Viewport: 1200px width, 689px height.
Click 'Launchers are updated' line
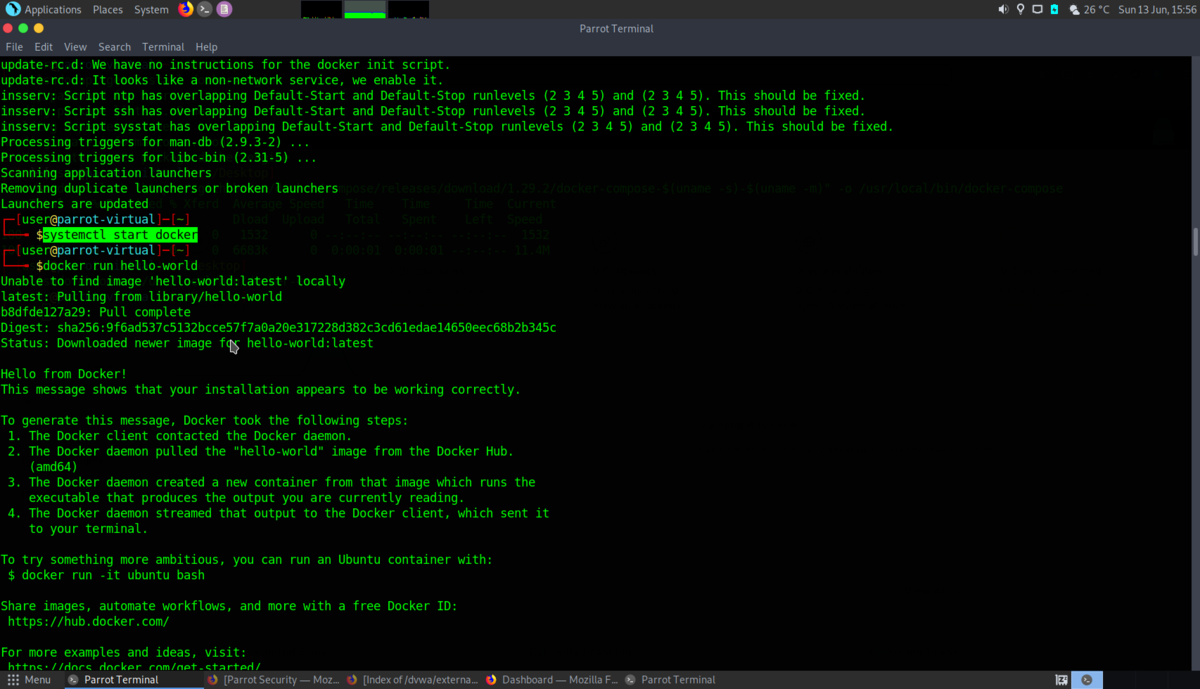pos(74,204)
